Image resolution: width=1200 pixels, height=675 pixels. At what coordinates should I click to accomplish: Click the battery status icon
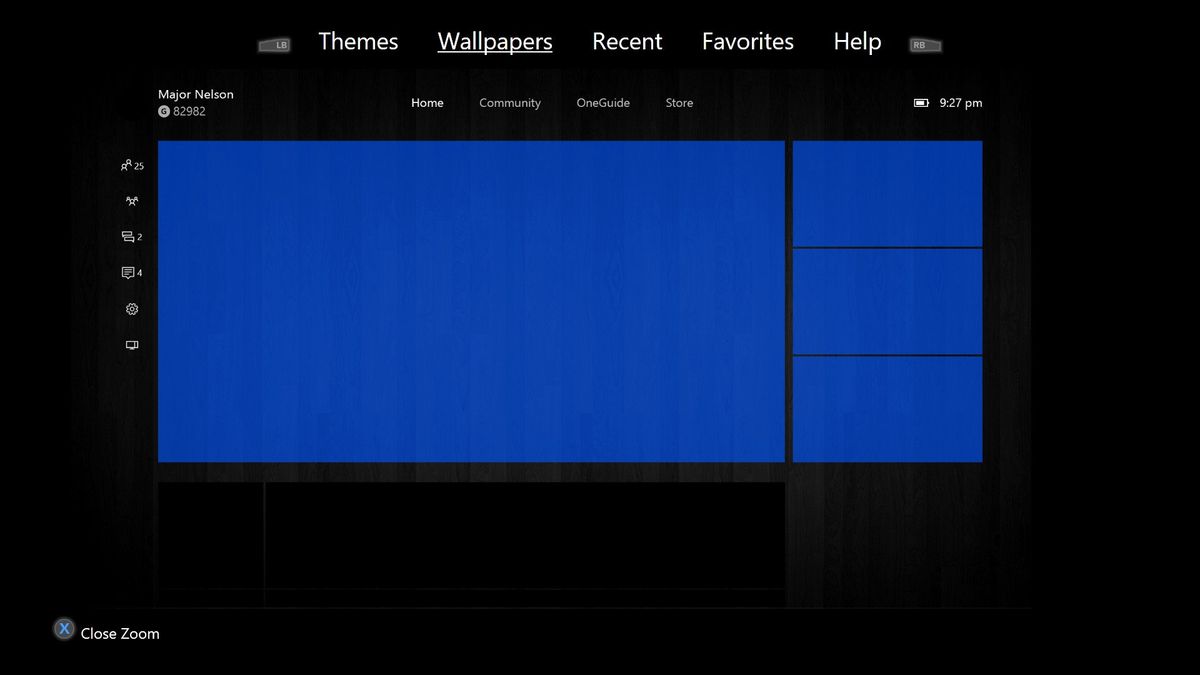(920, 102)
